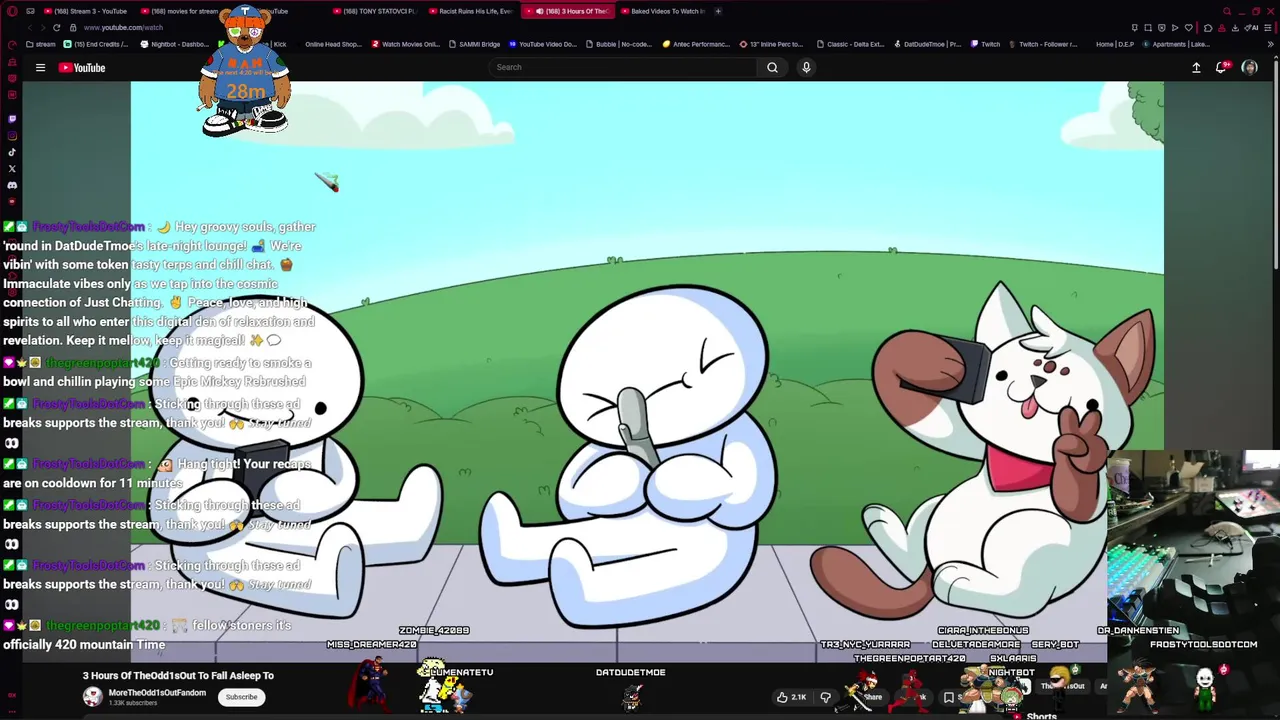Open the YouTube guide hamburger menu

click(x=40, y=67)
